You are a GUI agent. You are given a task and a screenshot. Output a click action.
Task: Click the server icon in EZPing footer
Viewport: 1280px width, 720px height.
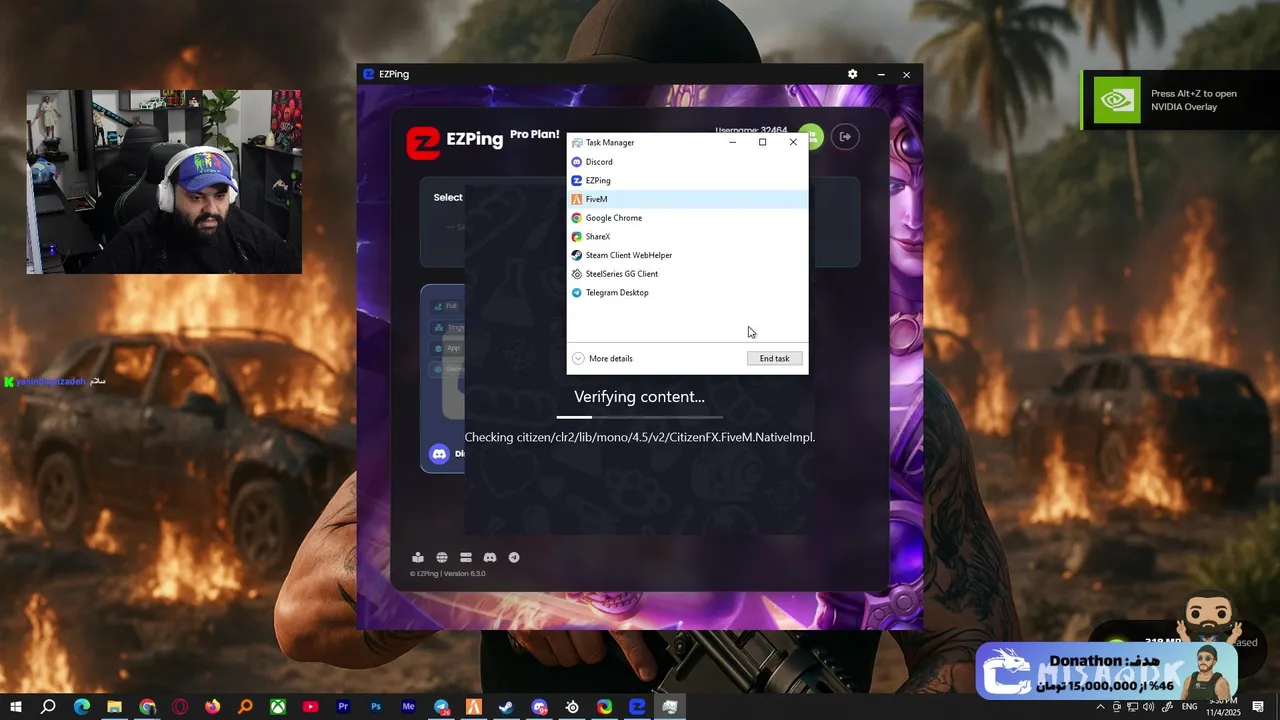(466, 557)
